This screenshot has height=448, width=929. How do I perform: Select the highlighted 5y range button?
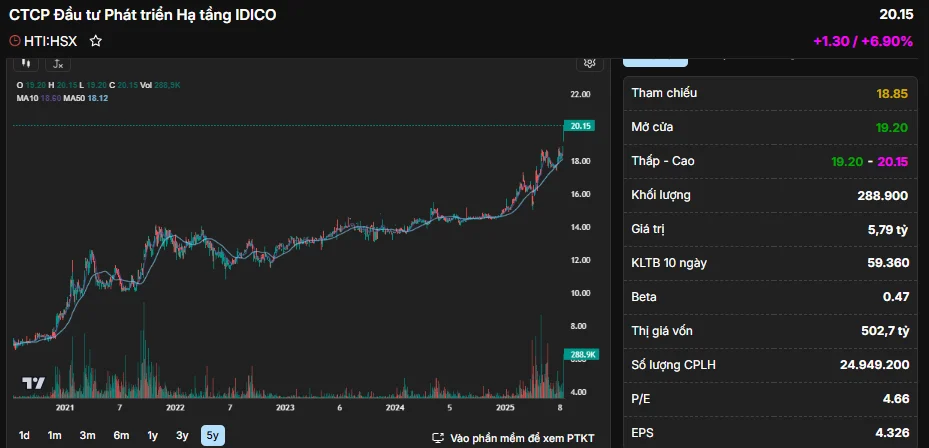212,435
